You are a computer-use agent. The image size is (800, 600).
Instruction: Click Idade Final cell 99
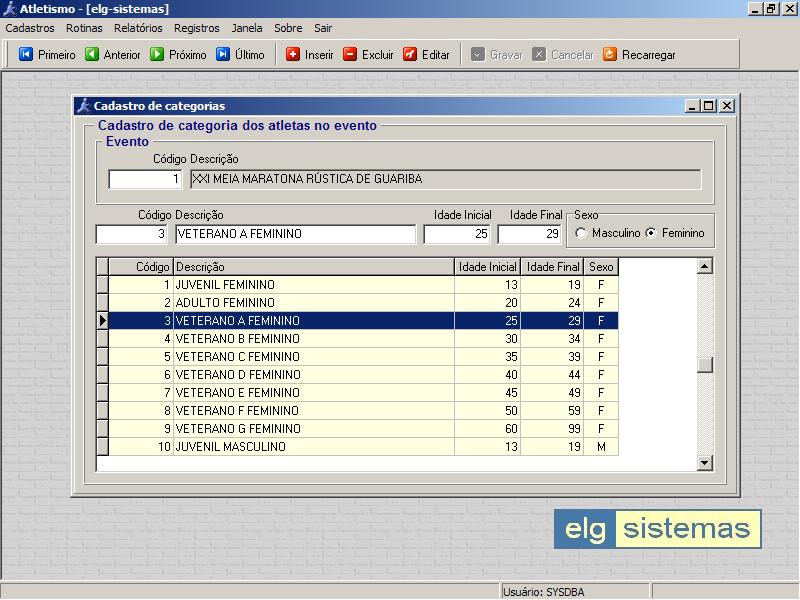pyautogui.click(x=553, y=429)
